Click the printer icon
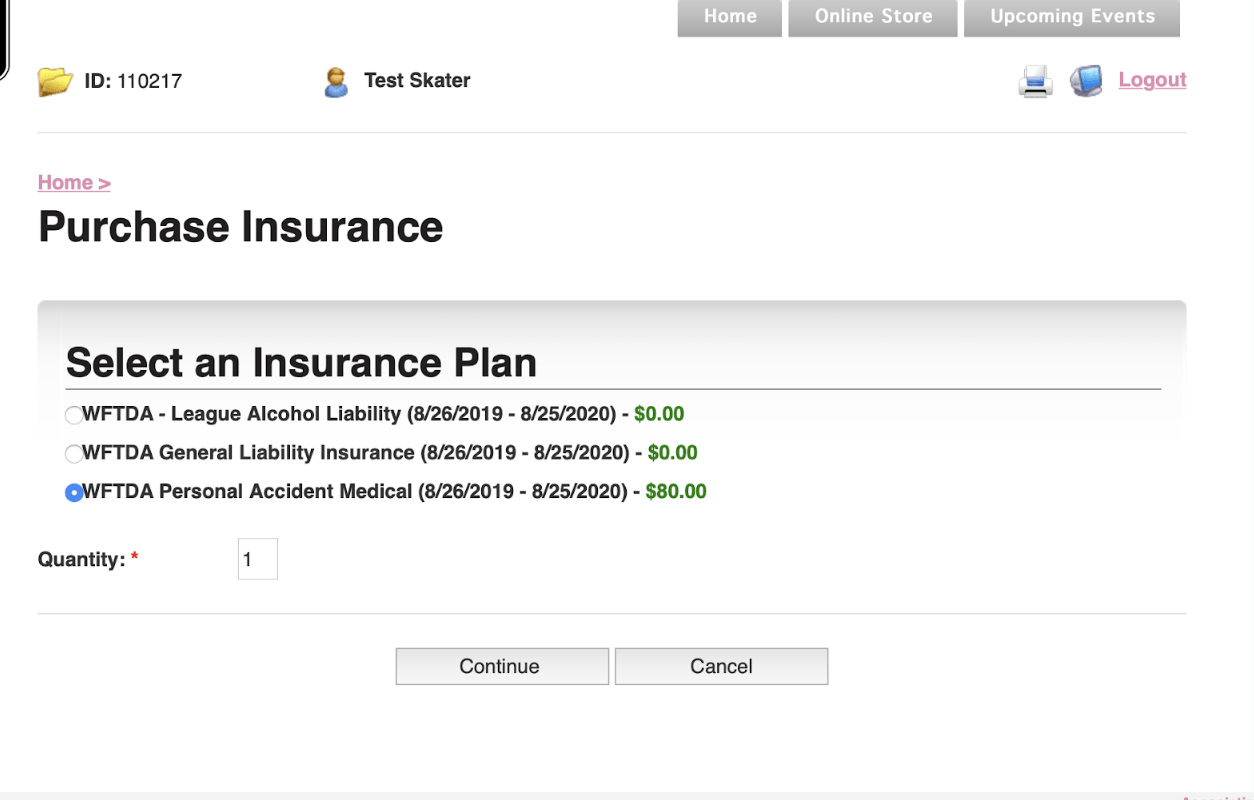The height and width of the screenshot is (800, 1254). (x=1036, y=81)
